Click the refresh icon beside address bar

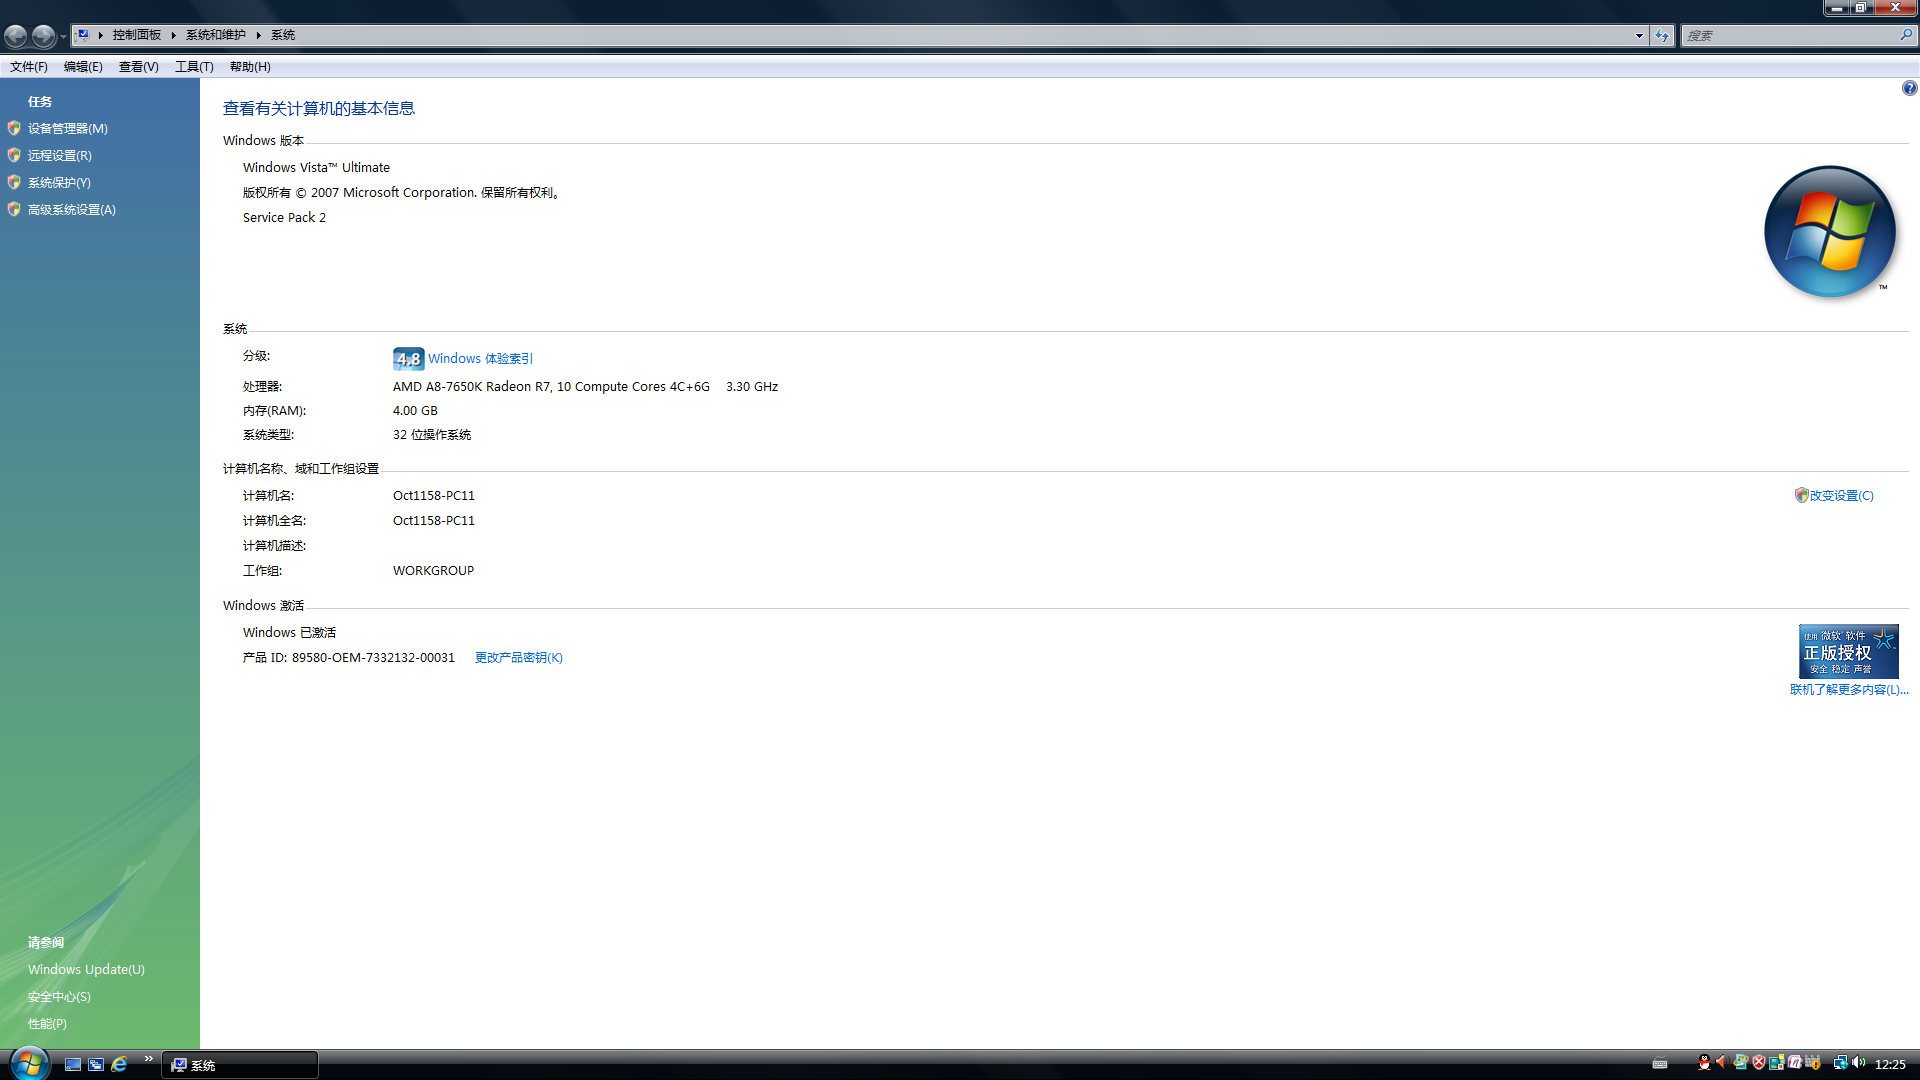coord(1662,36)
